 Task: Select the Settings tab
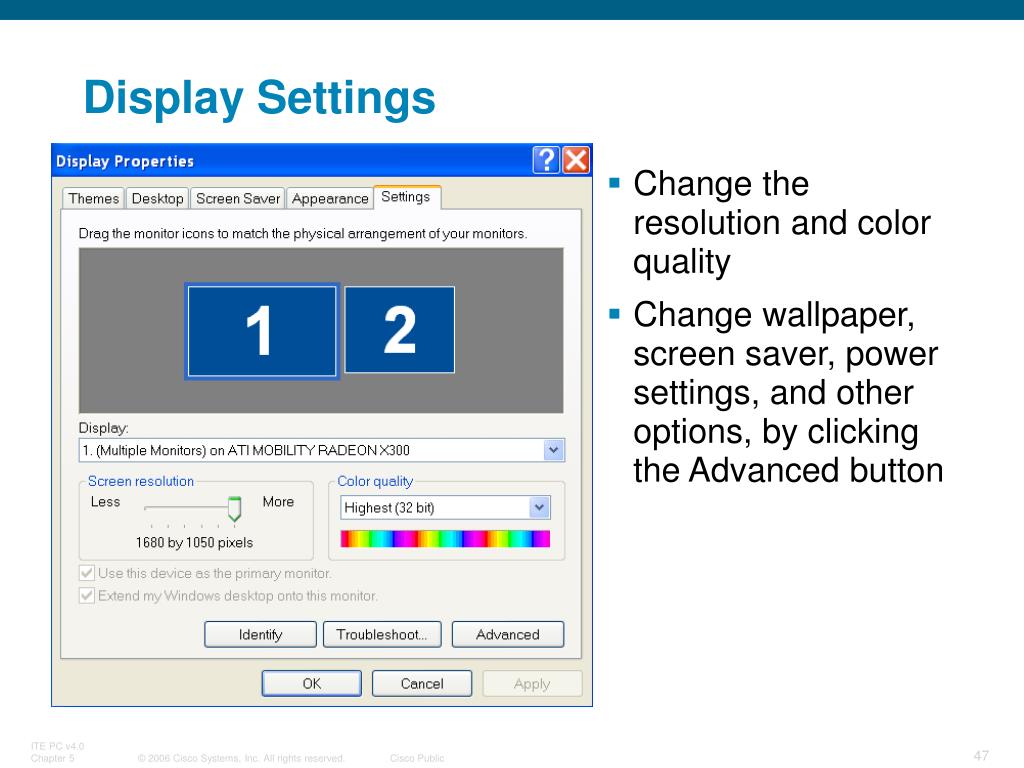click(406, 197)
